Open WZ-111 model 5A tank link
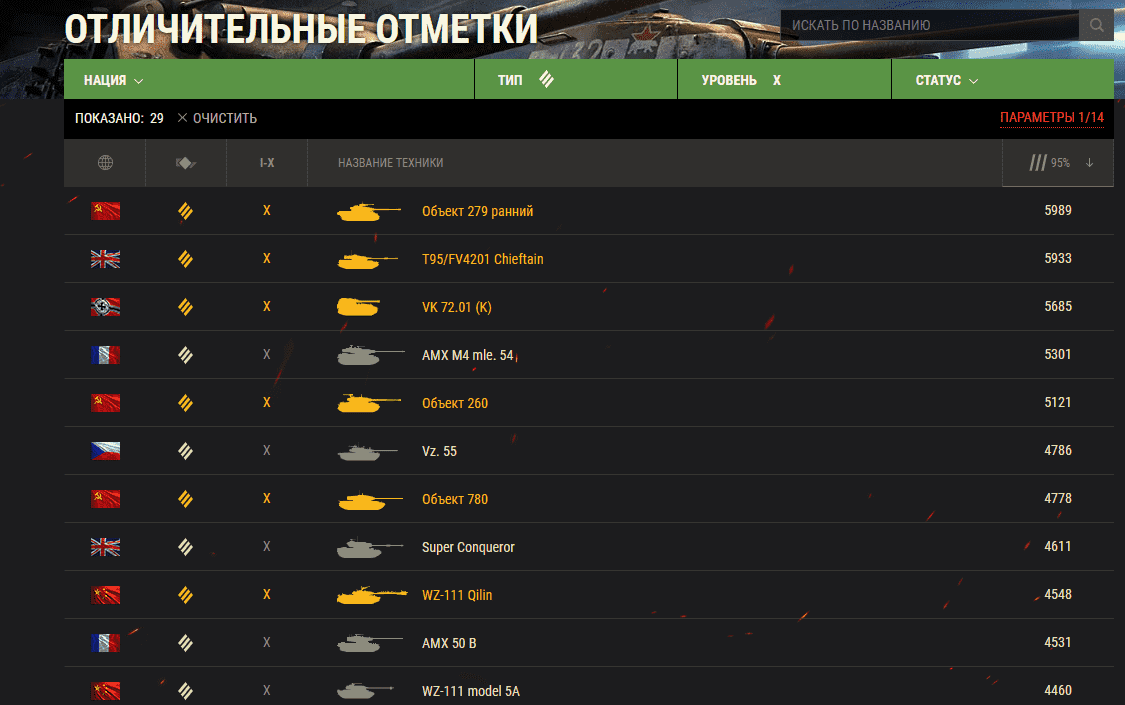This screenshot has width=1125, height=705. [471, 691]
